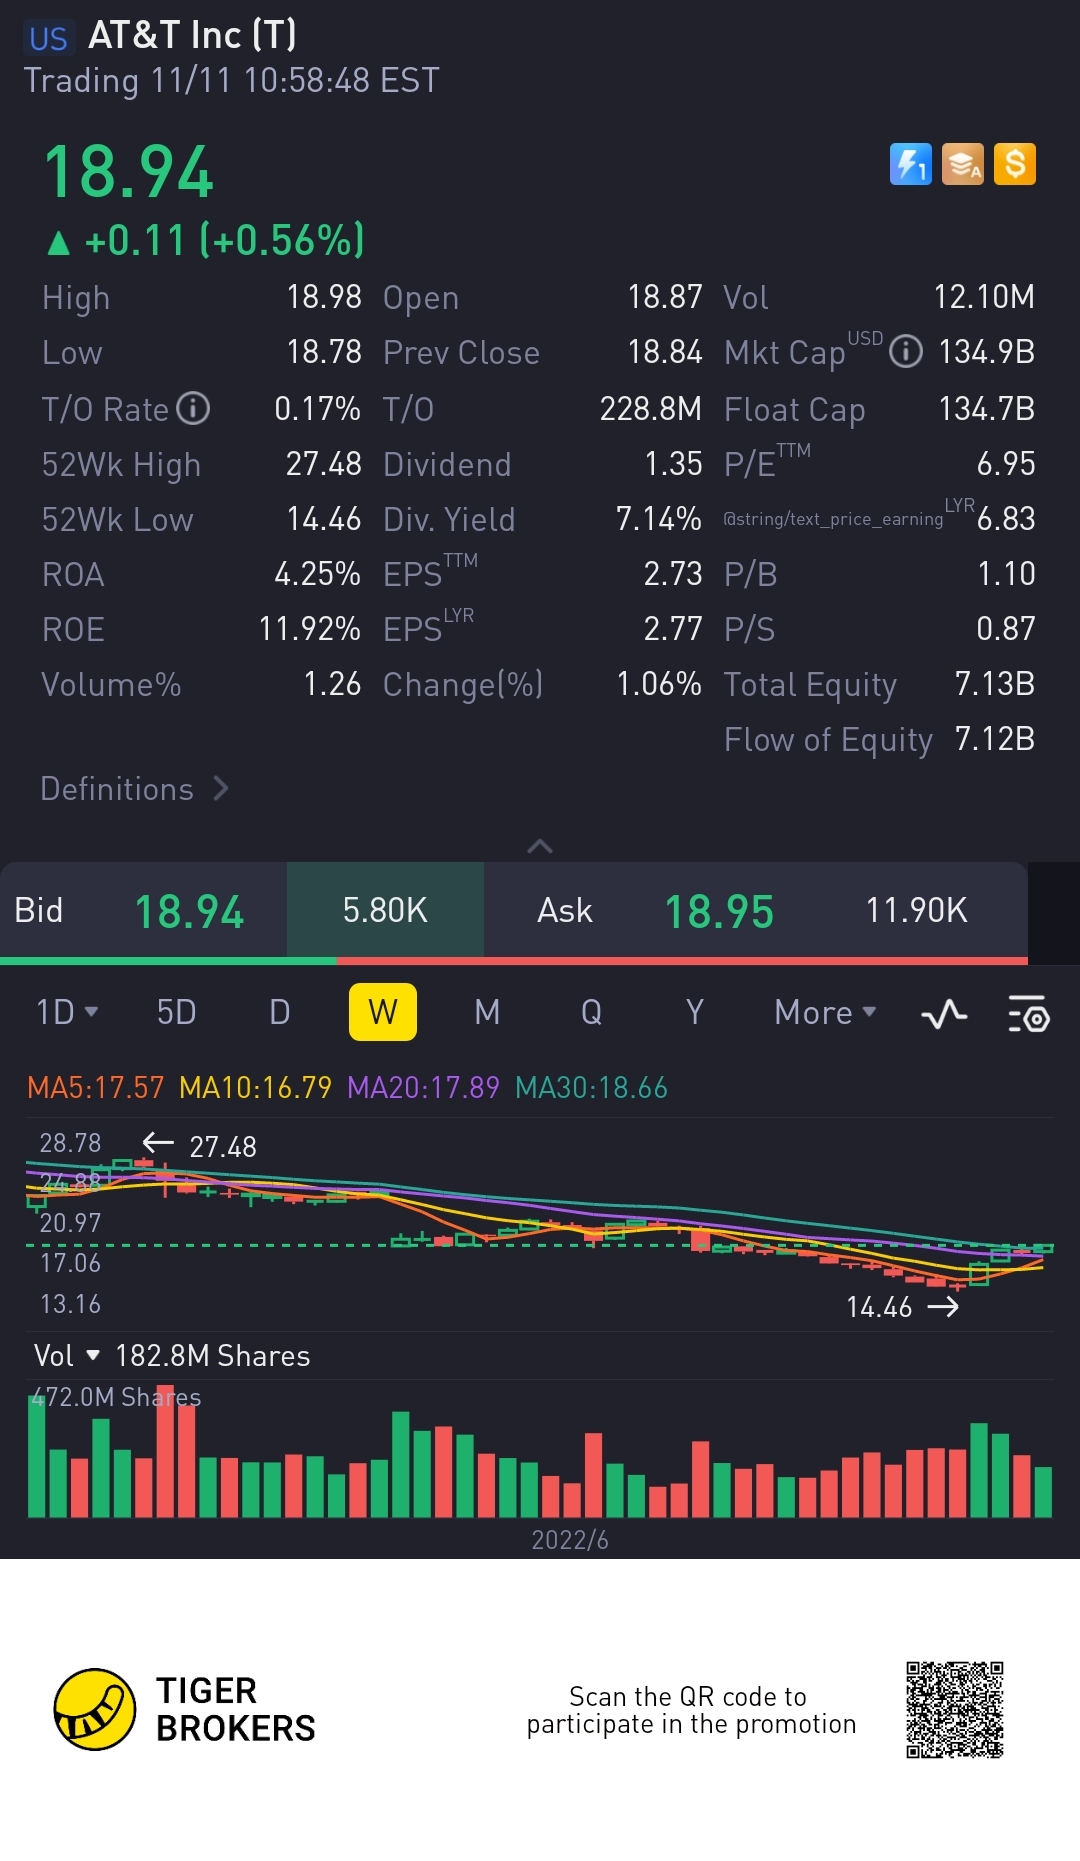Tap the ask size 11.90K
The image size is (1080, 1861).
tap(916, 910)
